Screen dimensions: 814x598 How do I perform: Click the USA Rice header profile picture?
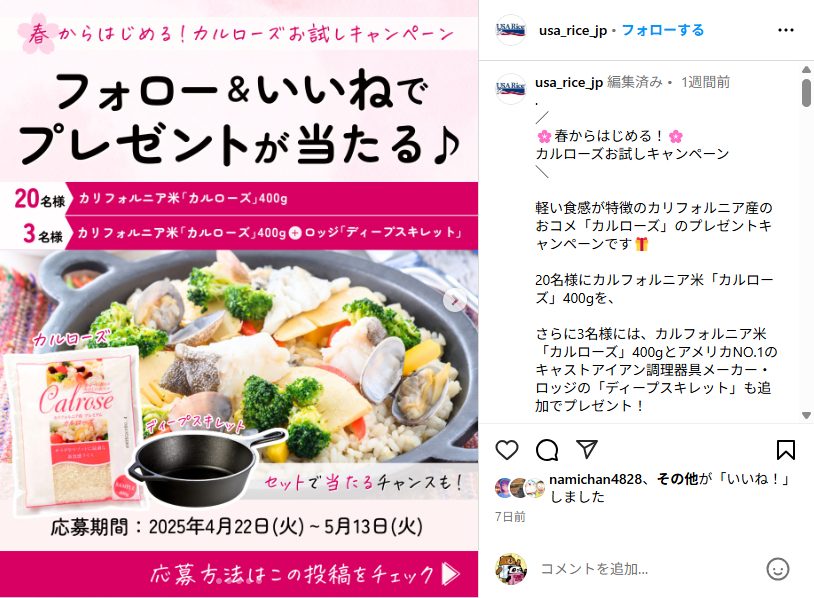coord(511,30)
